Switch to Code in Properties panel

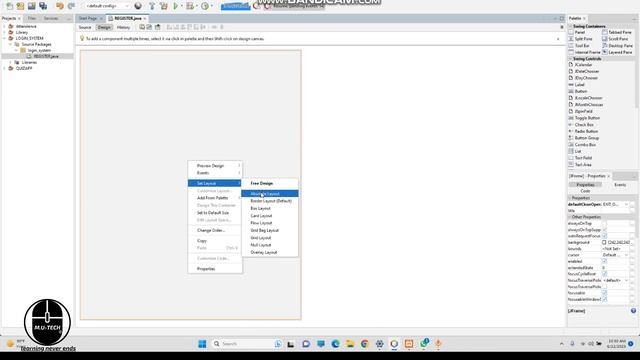click(x=585, y=191)
